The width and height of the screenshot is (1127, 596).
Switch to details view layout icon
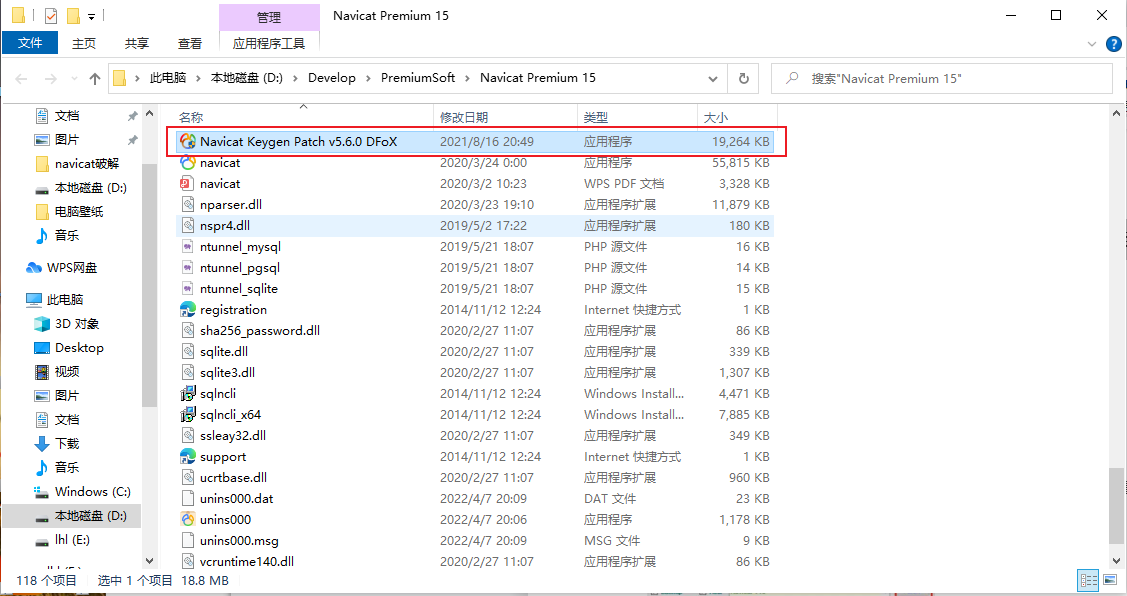(x=1088, y=580)
